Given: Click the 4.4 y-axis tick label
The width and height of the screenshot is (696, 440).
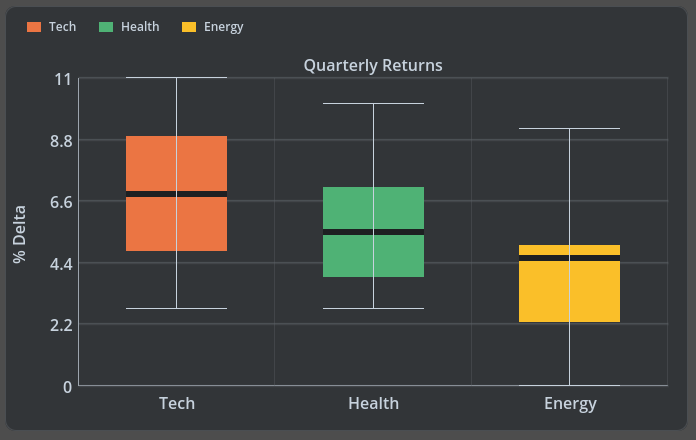Looking at the screenshot, I should 61,263.
